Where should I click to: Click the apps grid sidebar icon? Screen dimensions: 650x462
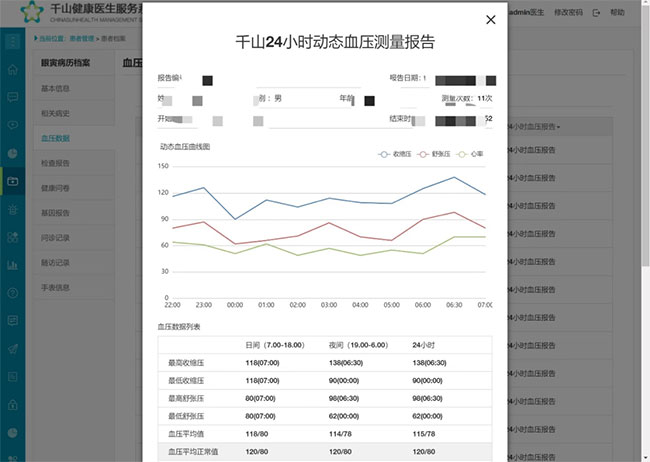tap(12, 237)
